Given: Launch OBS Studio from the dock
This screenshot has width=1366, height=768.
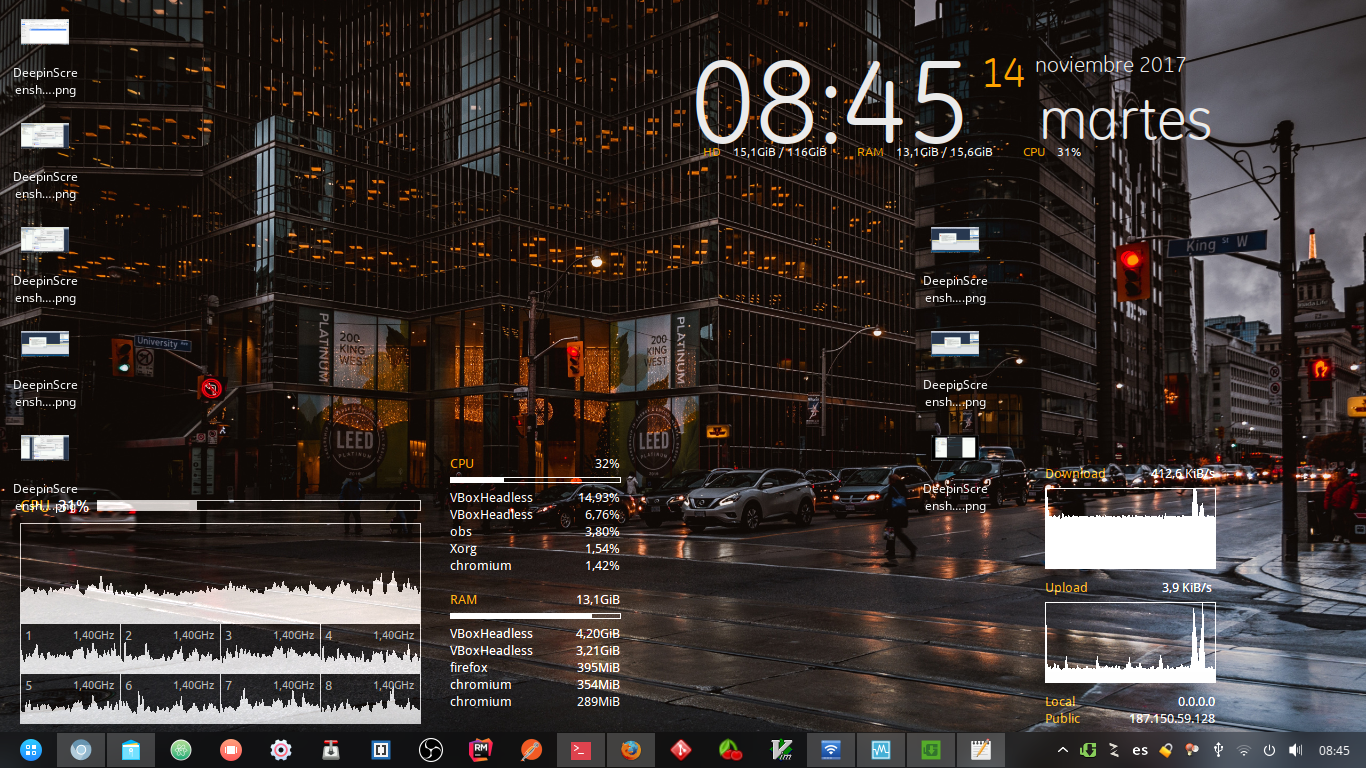Looking at the screenshot, I should 431,750.
